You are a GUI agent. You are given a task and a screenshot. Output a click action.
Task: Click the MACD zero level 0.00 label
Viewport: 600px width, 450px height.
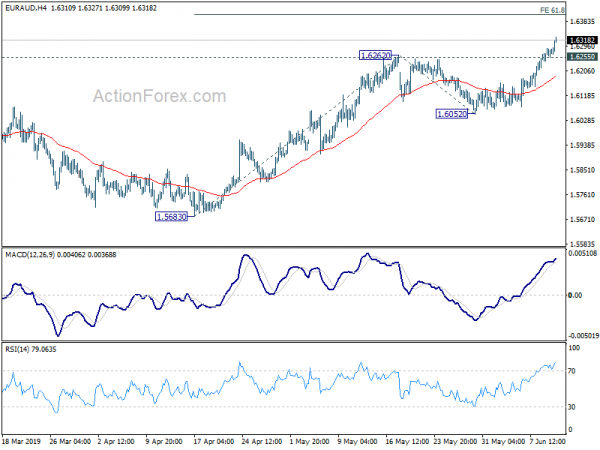tap(575, 295)
